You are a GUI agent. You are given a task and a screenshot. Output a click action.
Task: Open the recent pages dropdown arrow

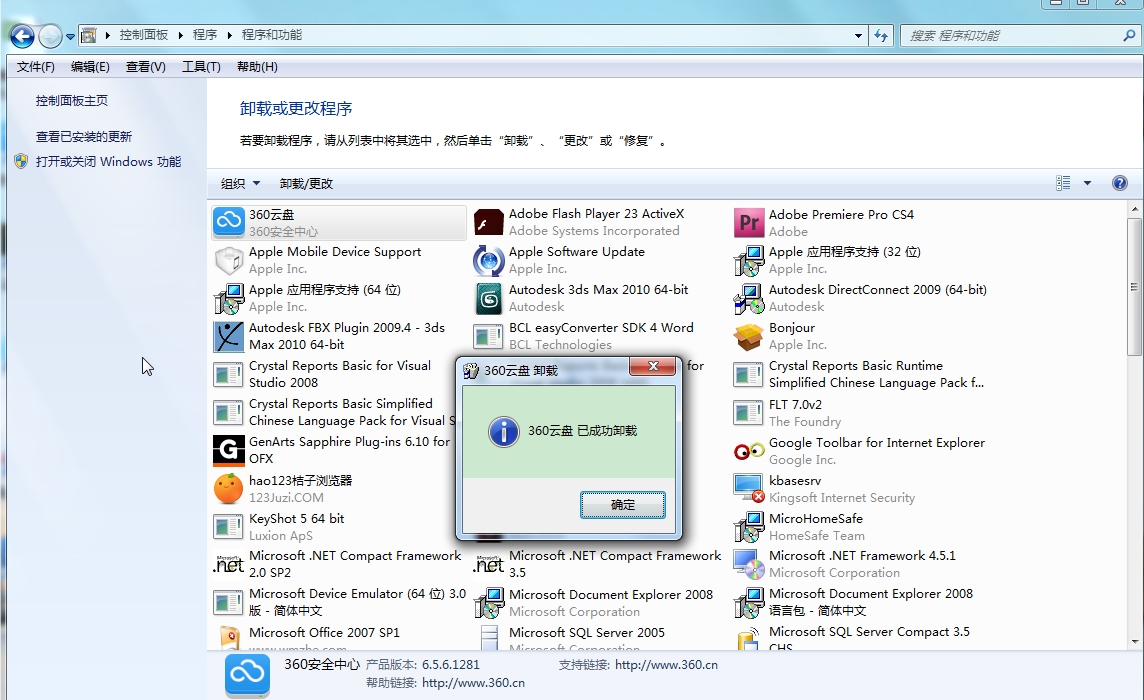tap(70, 36)
